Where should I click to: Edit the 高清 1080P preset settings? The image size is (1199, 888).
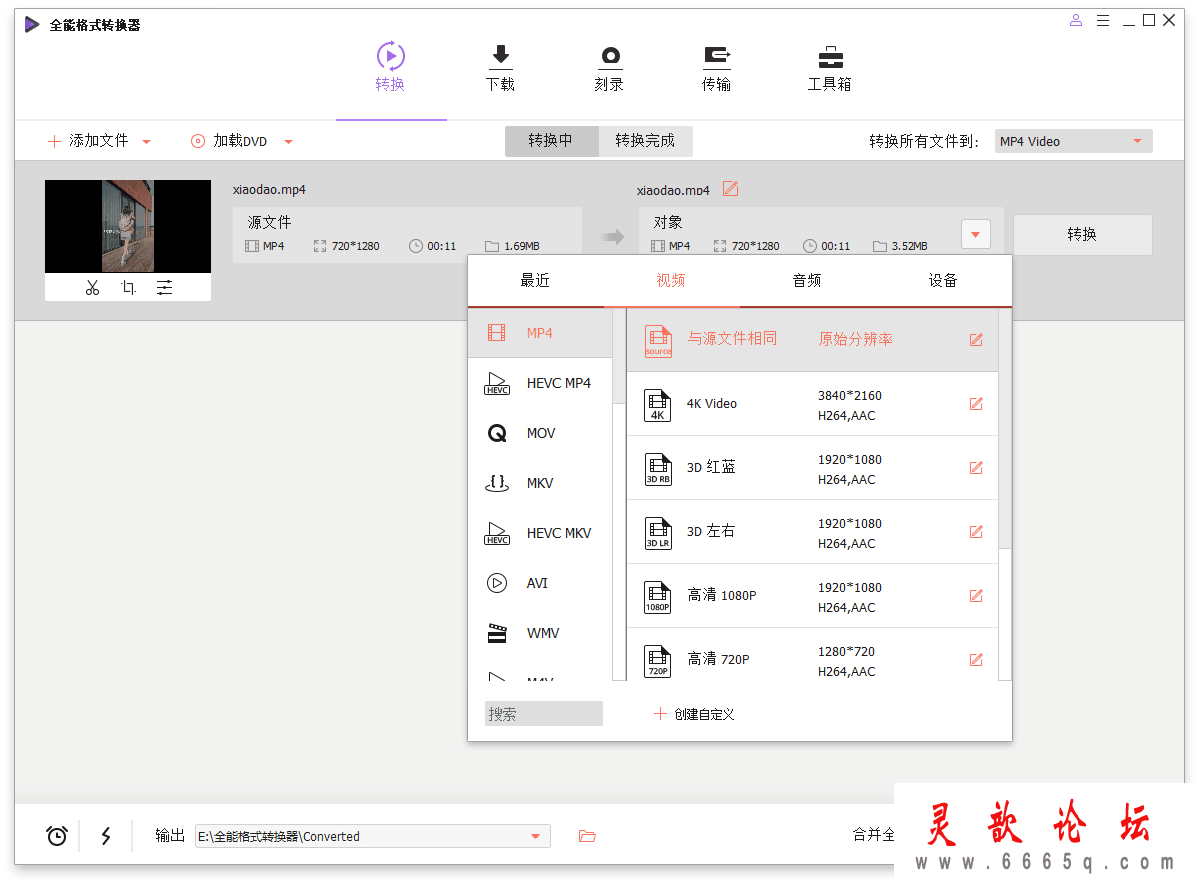click(976, 596)
